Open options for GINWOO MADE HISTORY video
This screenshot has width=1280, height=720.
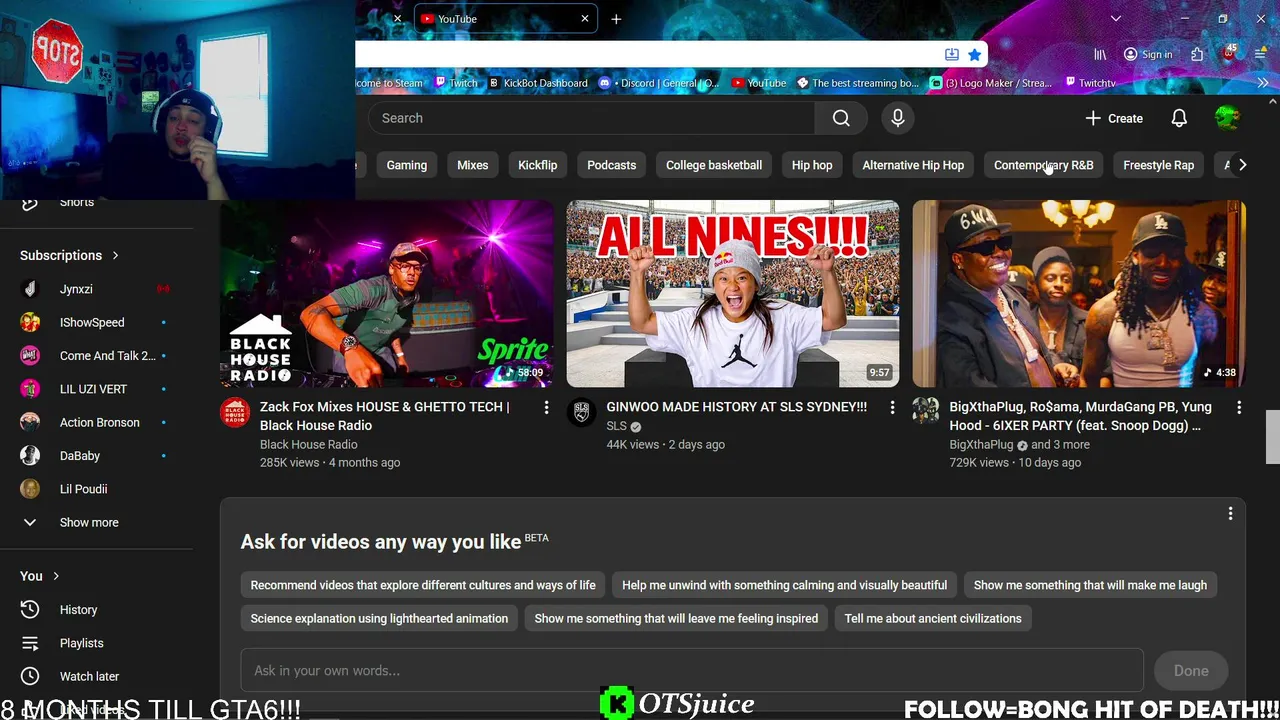[892, 408]
